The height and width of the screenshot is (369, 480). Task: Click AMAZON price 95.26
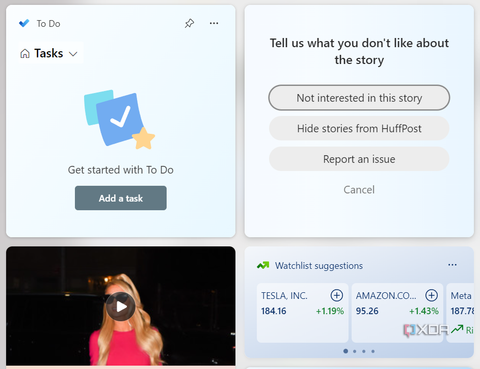(x=367, y=311)
